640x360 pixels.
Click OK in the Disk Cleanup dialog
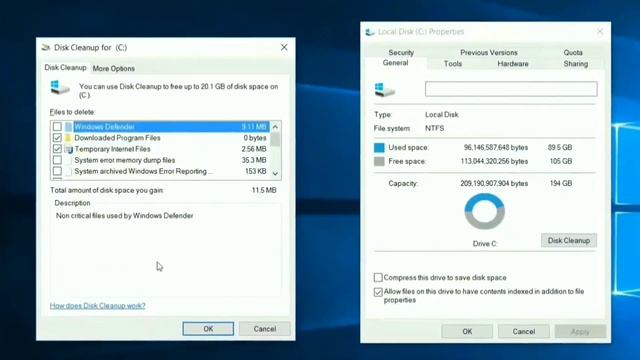[x=208, y=329]
